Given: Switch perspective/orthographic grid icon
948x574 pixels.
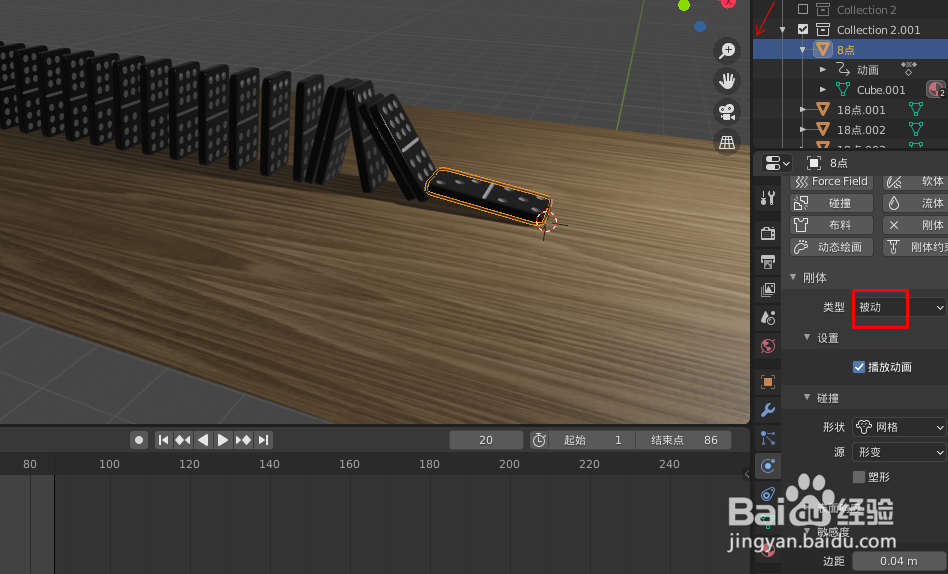Looking at the screenshot, I should [x=727, y=143].
